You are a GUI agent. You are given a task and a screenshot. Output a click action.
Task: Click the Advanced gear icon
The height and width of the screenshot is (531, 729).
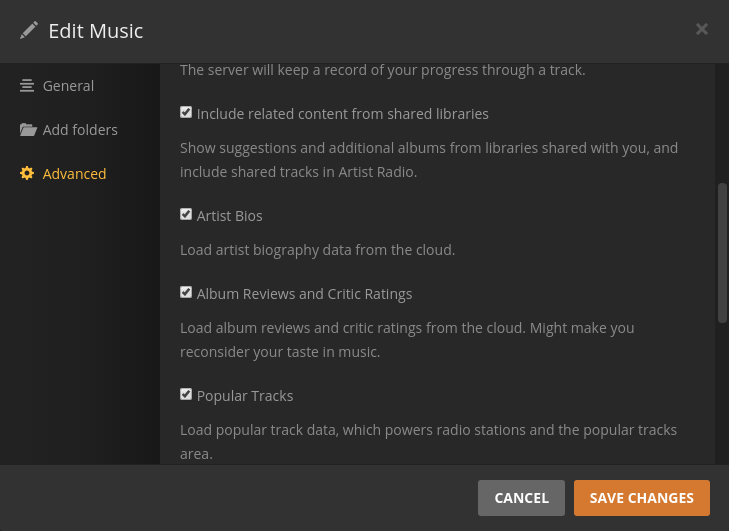27,174
